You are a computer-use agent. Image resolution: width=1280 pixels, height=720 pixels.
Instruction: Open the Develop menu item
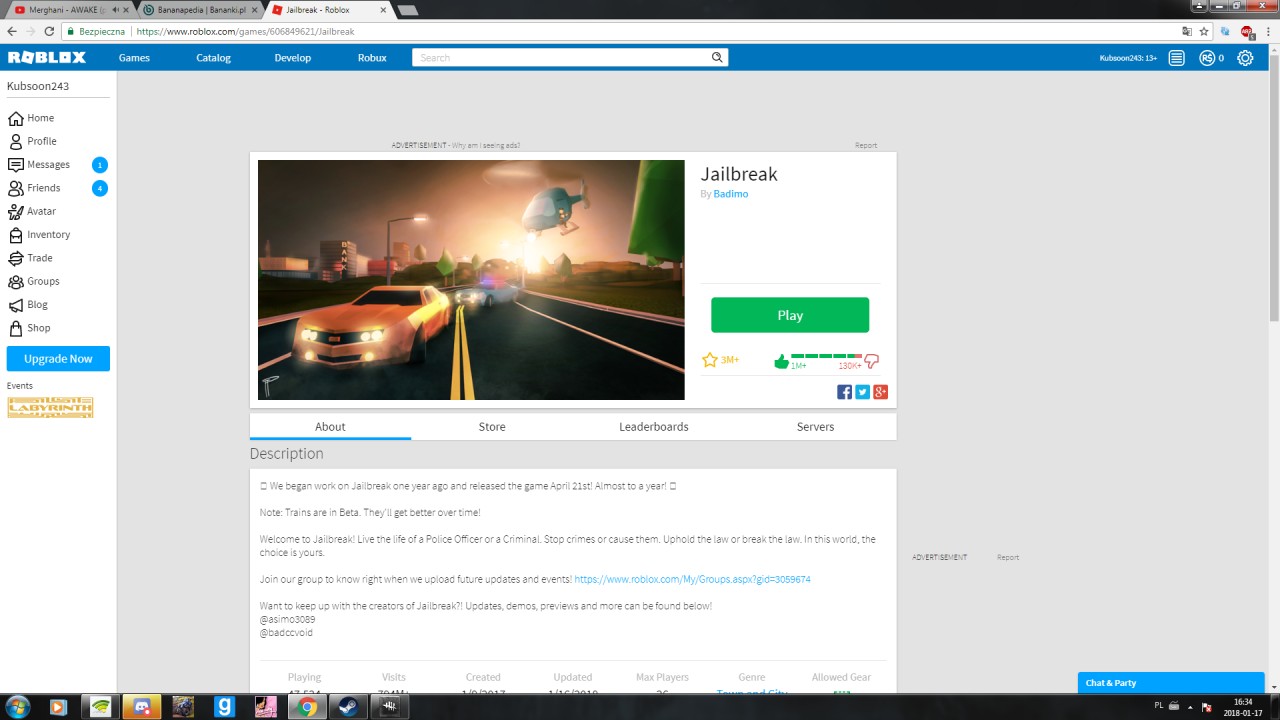pyautogui.click(x=293, y=58)
